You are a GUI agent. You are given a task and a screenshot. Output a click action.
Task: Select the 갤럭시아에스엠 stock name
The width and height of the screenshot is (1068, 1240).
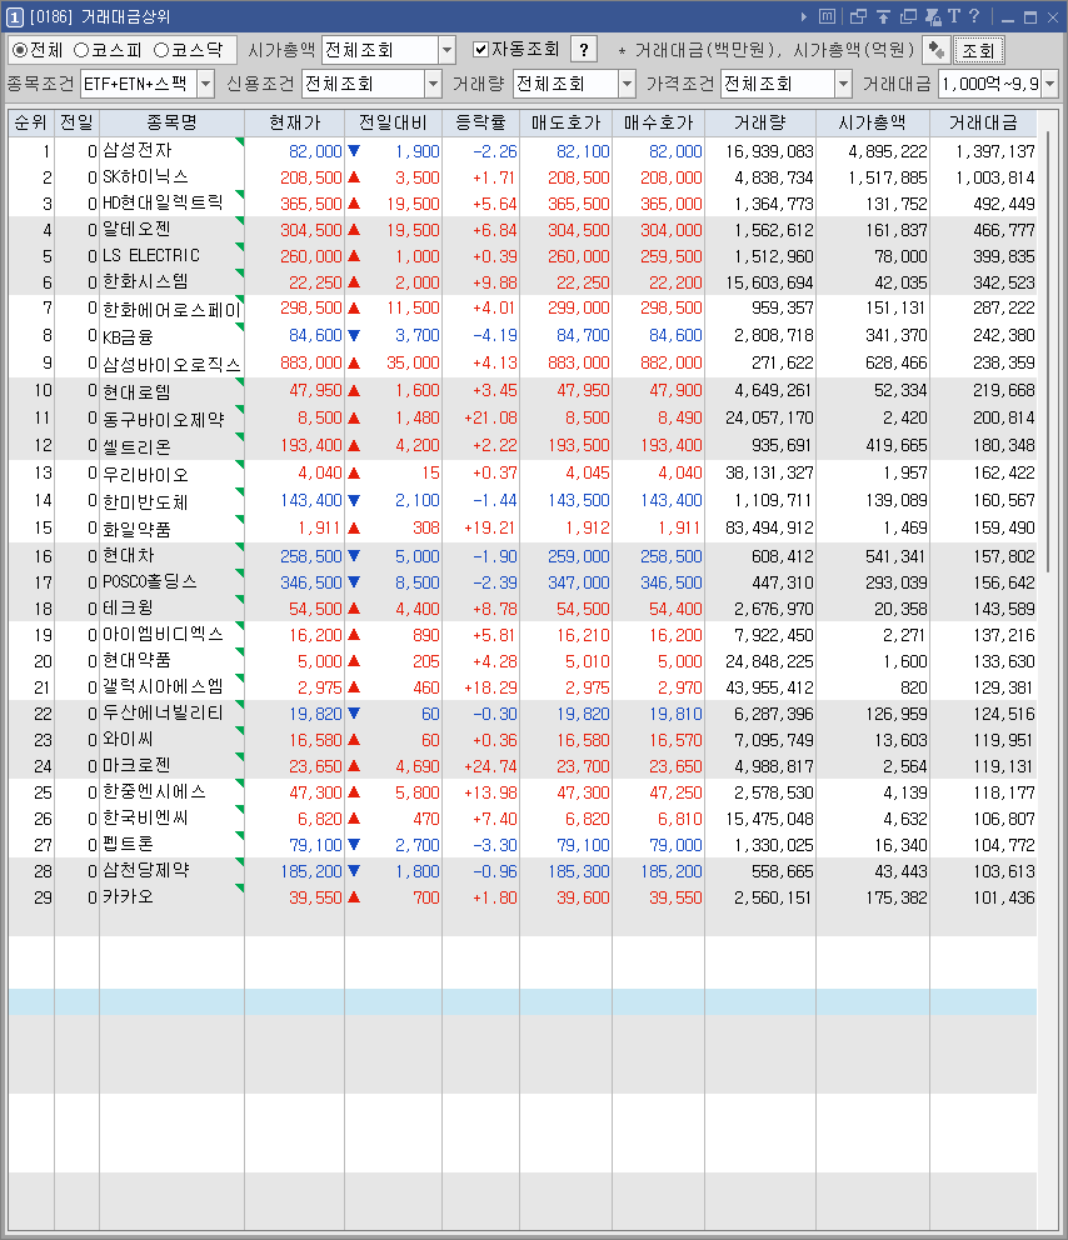coord(163,687)
